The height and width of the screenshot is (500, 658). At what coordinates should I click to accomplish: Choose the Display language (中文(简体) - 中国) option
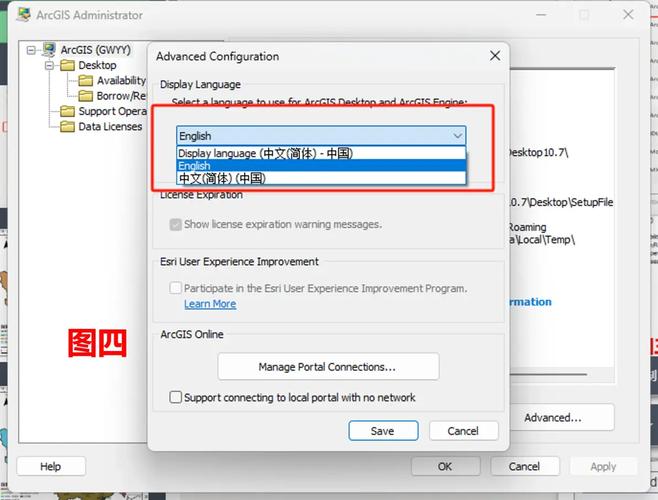321,153
